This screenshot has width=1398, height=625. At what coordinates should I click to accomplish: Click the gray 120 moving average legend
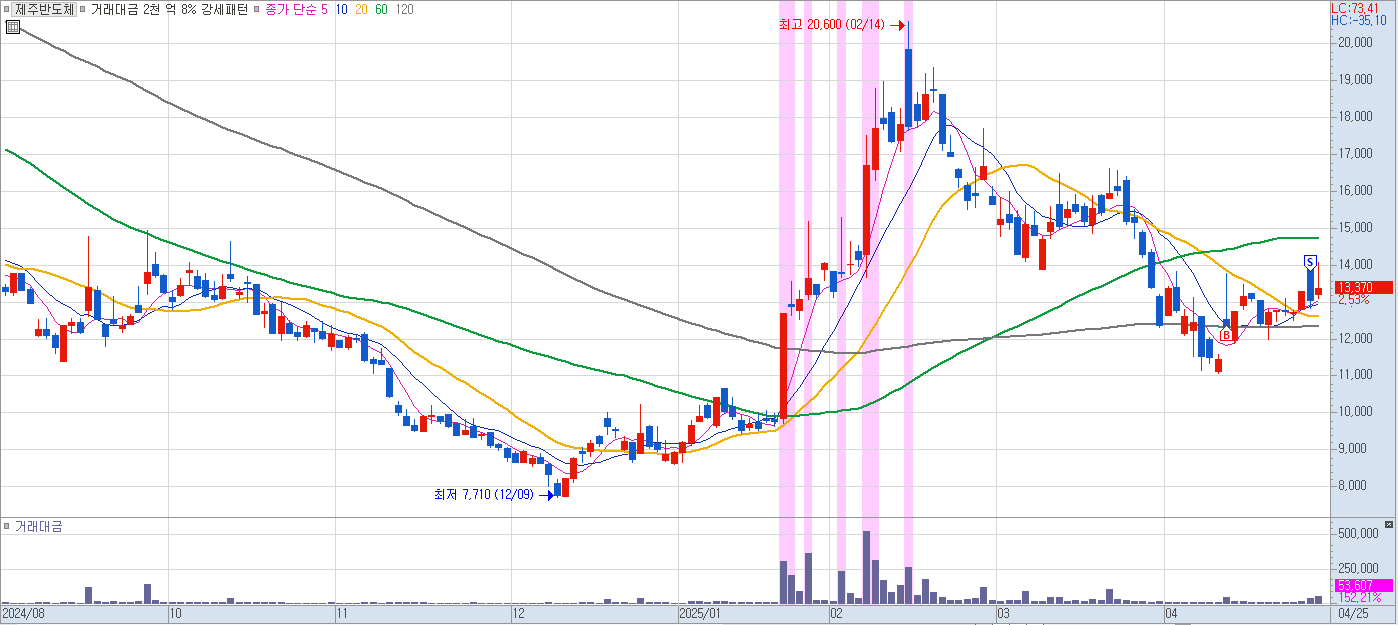click(x=404, y=9)
